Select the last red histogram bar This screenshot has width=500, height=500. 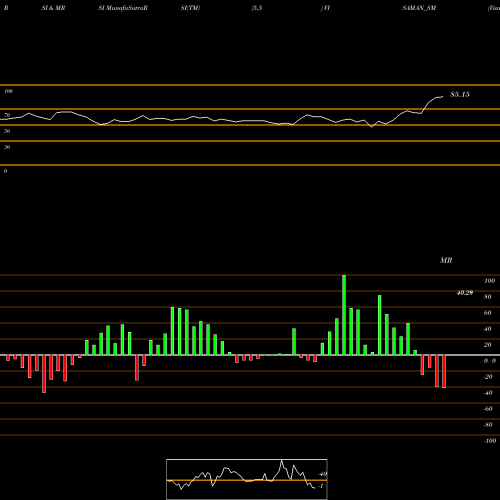click(x=444, y=371)
